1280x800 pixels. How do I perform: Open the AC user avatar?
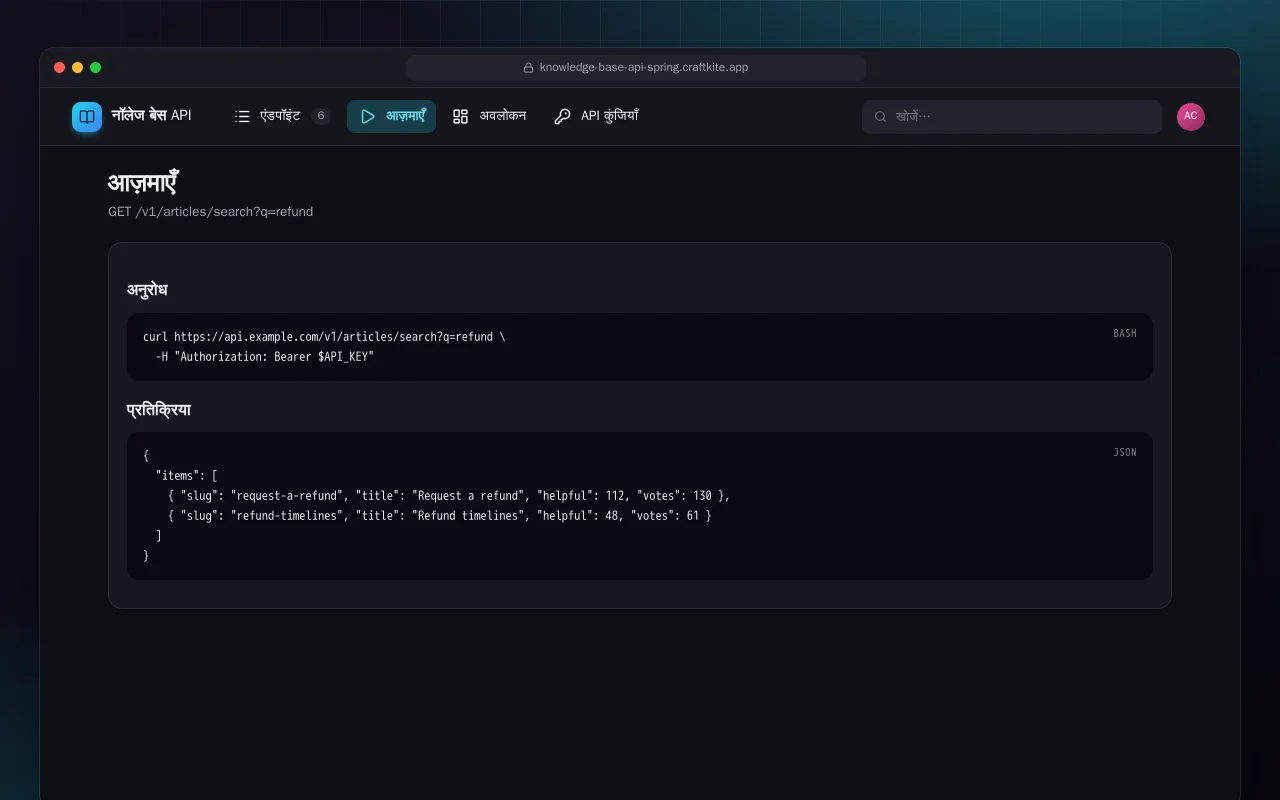[1191, 116]
